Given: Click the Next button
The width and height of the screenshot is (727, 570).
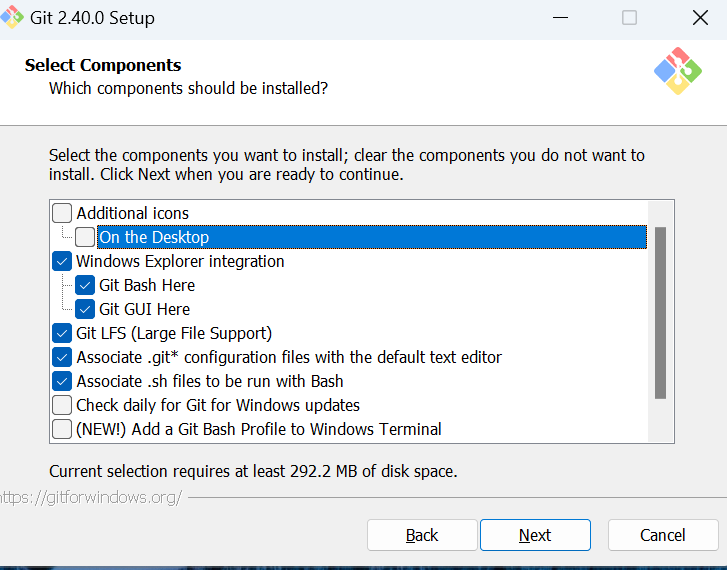Looking at the screenshot, I should click(535, 535).
